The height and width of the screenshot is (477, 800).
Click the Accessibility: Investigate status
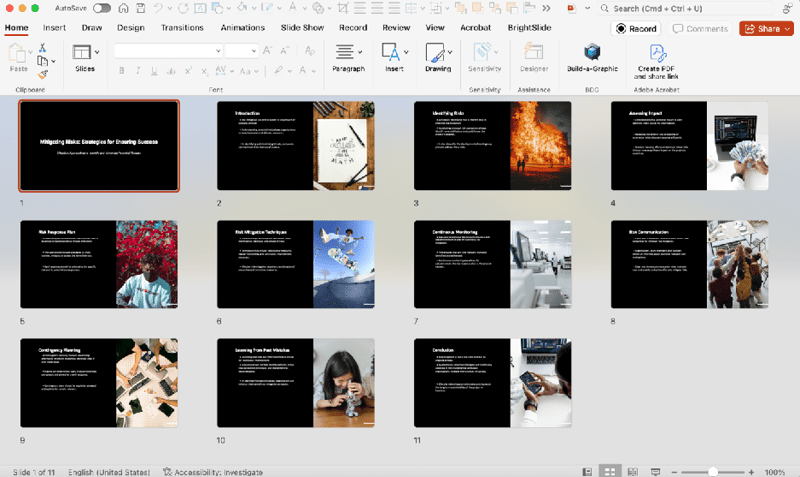click(213, 472)
